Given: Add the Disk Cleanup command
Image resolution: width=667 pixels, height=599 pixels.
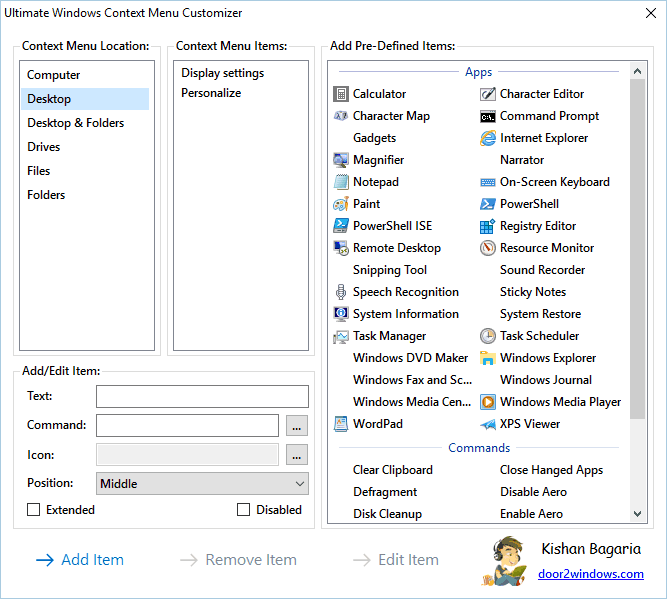Looking at the screenshot, I should (x=387, y=514).
